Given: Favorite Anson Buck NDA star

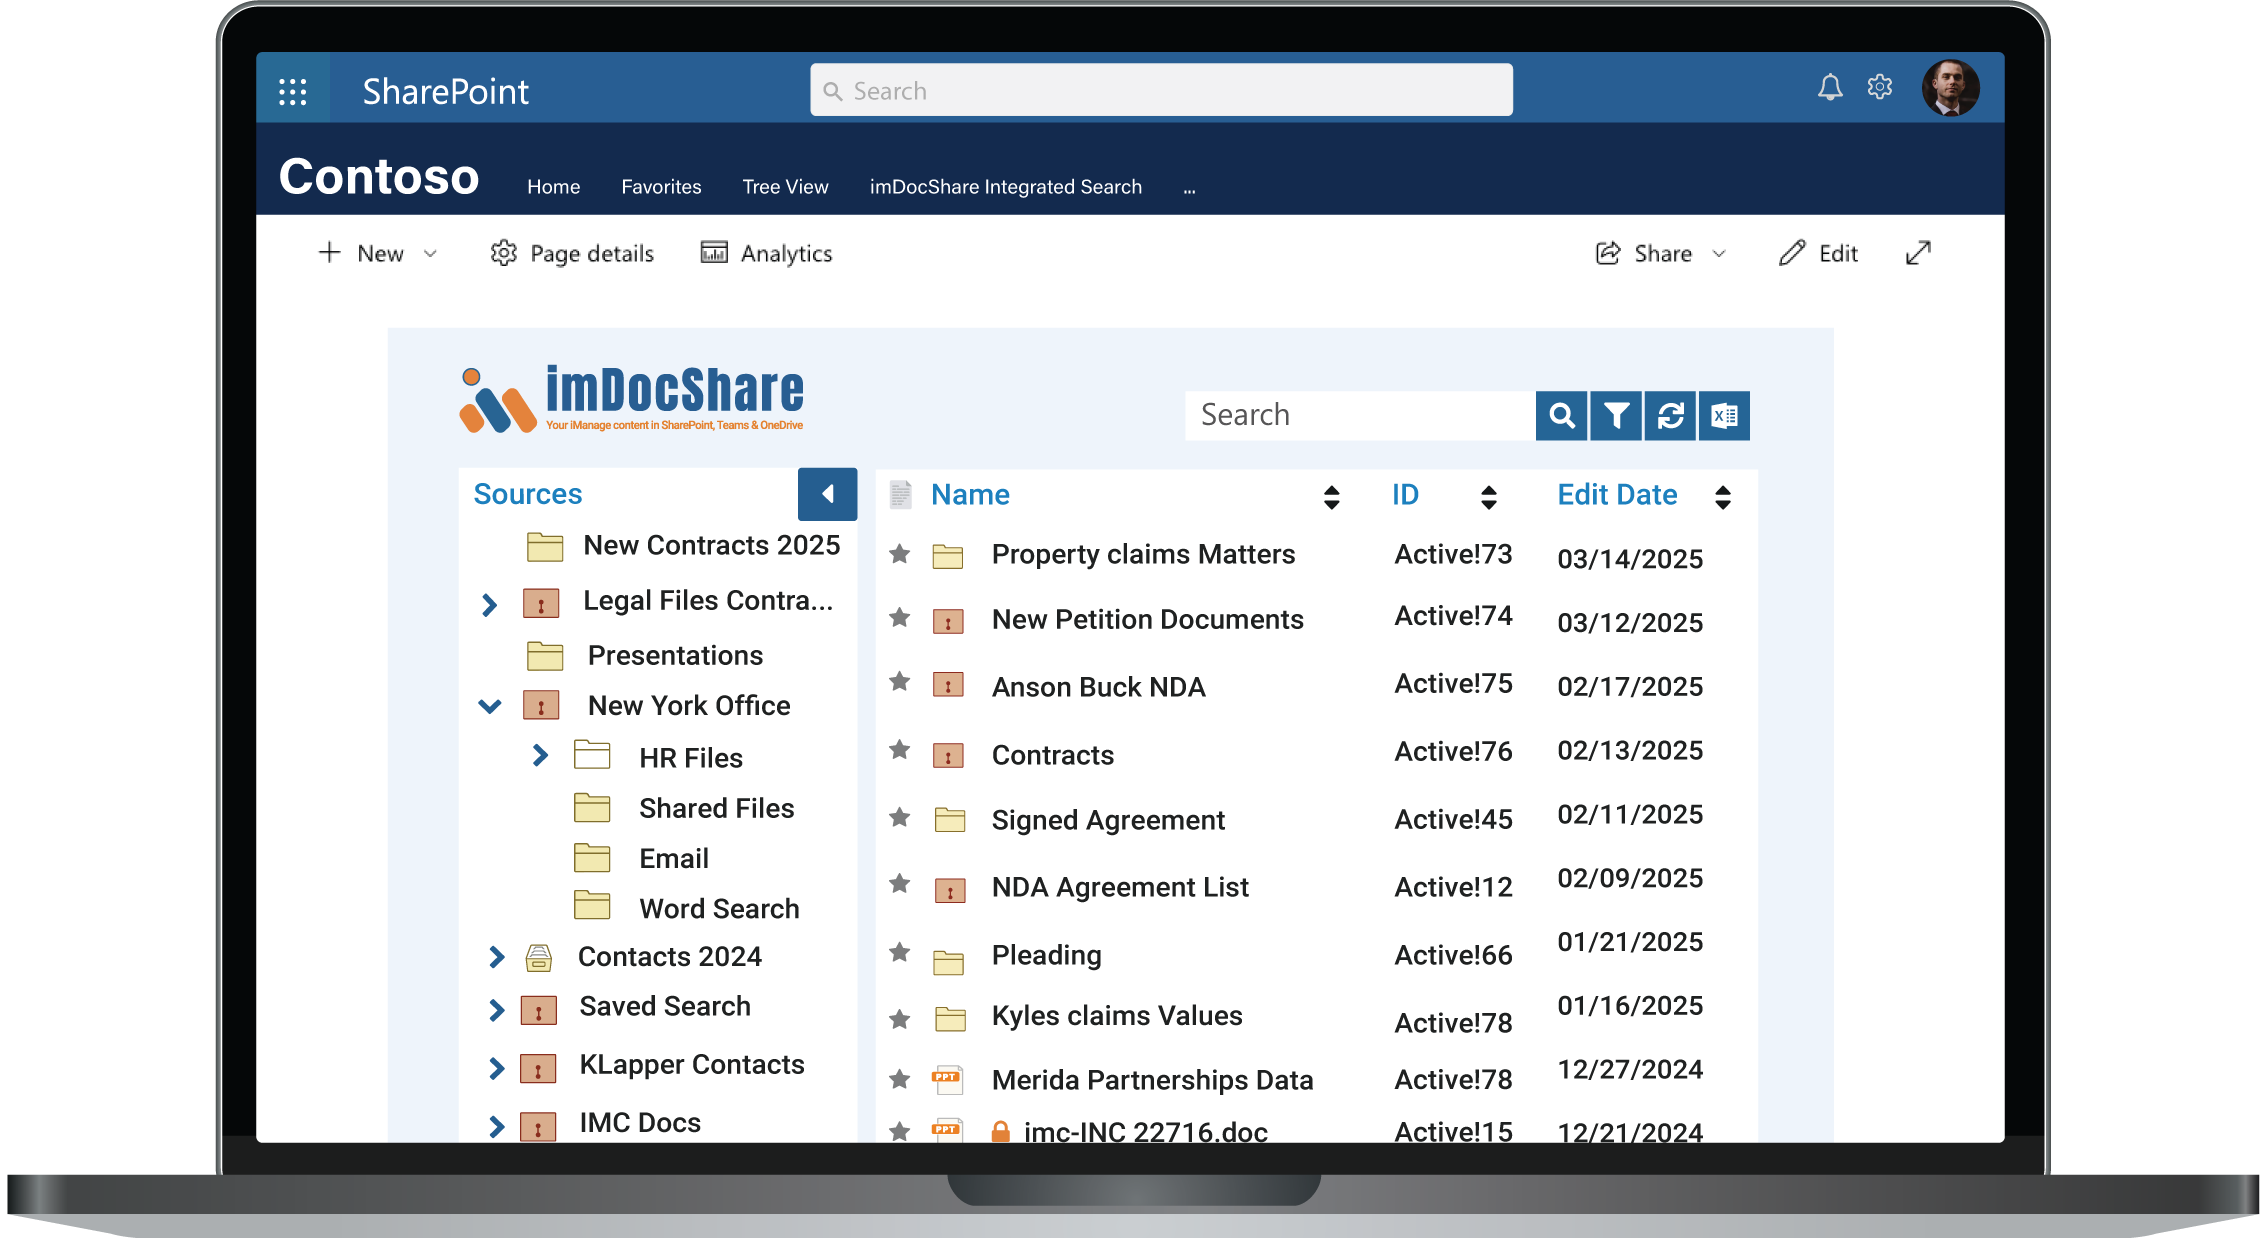Looking at the screenshot, I should [x=900, y=681].
